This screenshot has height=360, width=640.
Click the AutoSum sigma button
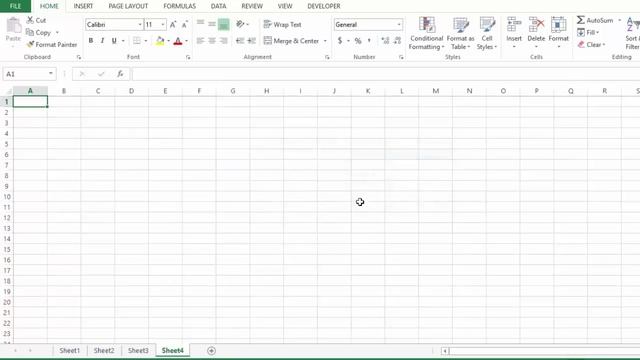(x=594, y=20)
